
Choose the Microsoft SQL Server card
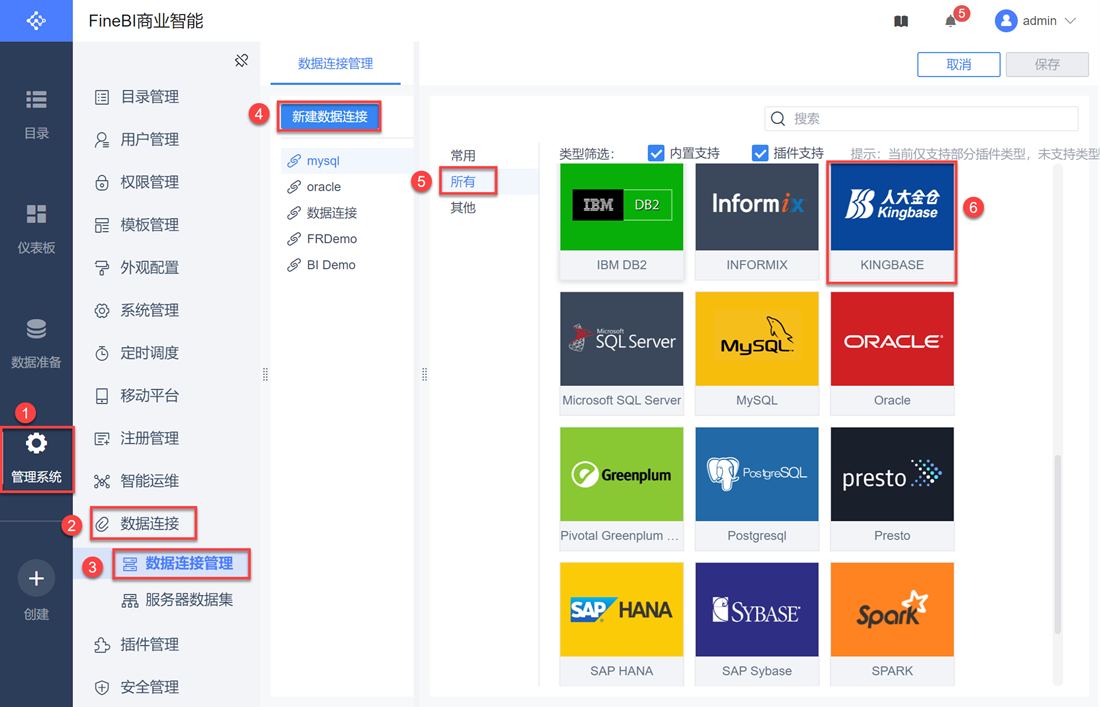[622, 353]
